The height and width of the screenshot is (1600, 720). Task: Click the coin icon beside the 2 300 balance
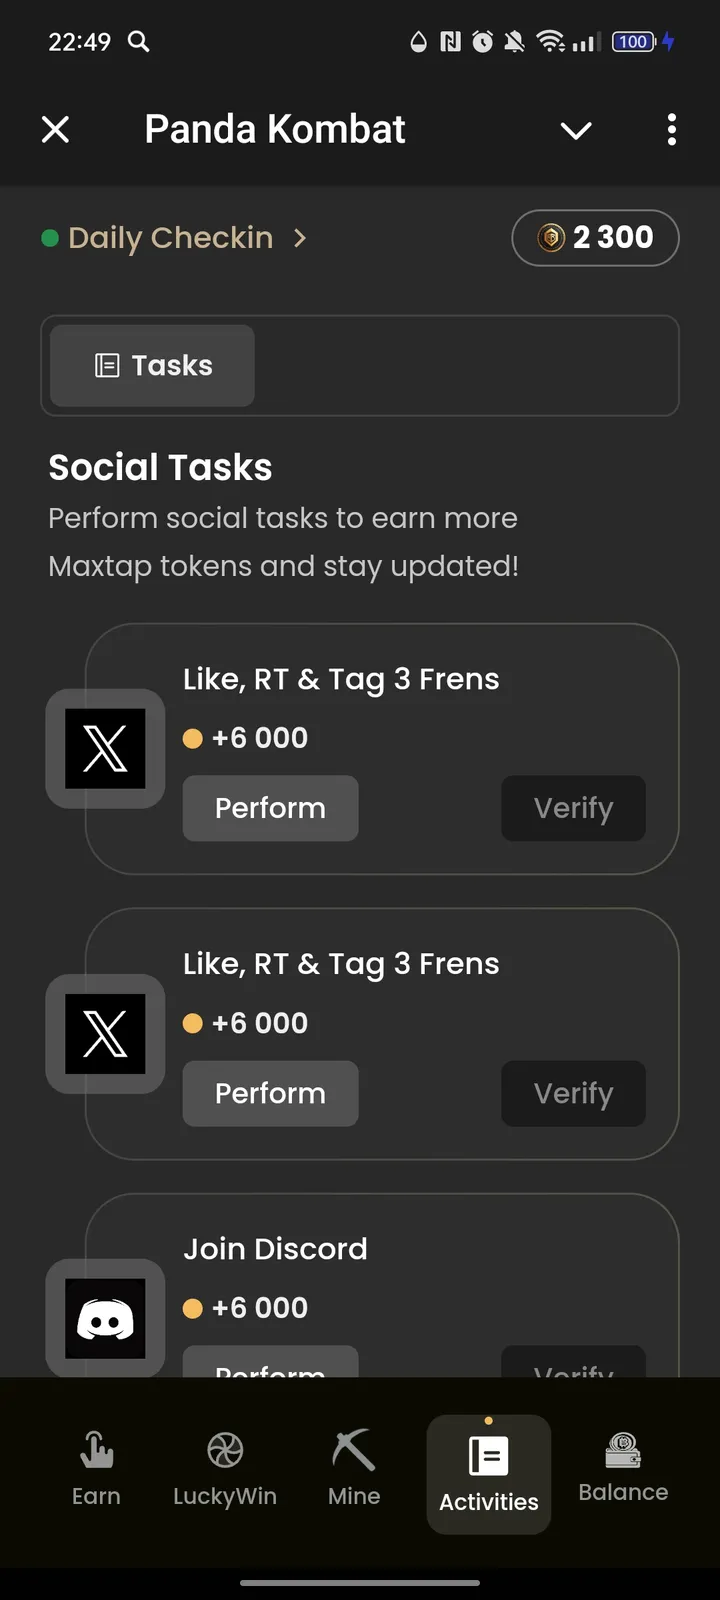(549, 238)
